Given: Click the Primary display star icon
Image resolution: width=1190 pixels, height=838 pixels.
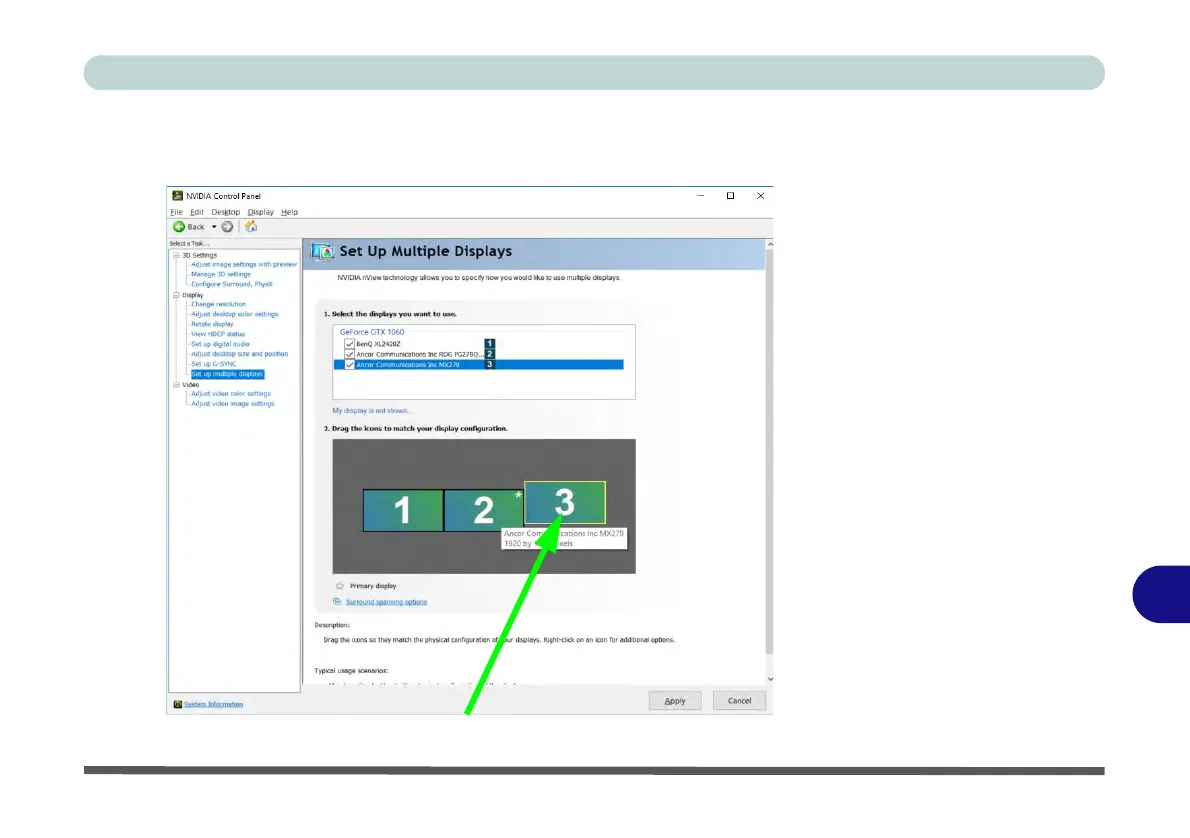Looking at the screenshot, I should (x=339, y=585).
